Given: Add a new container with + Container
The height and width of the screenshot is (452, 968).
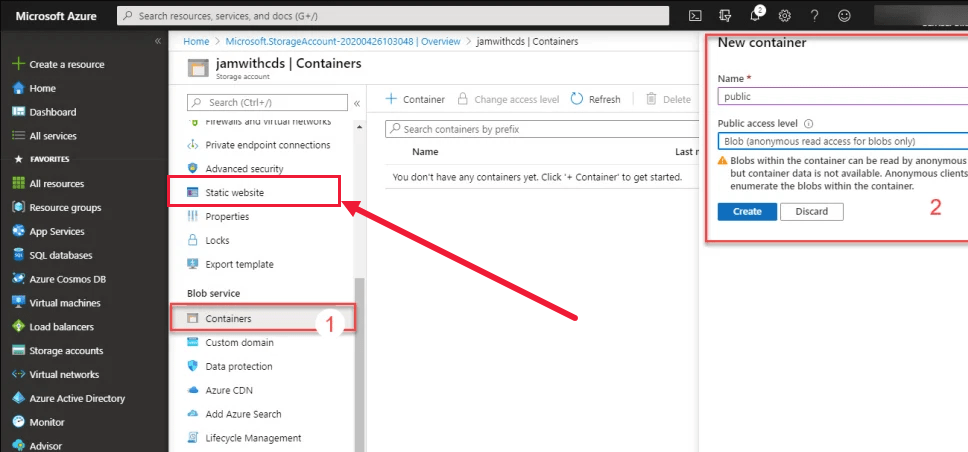Looking at the screenshot, I should tap(415, 99).
